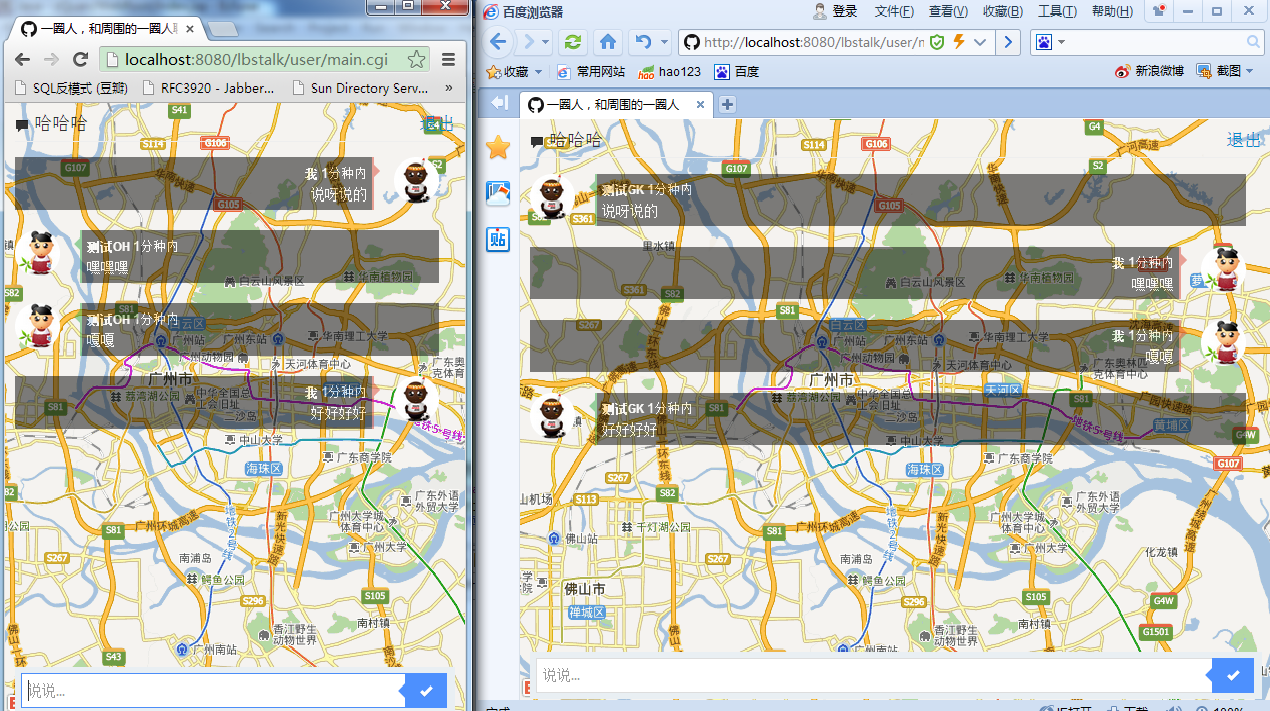The height and width of the screenshot is (711, 1270).
Task: Open forward history dropdown in Baidu browser
Action: pyautogui.click(x=546, y=42)
